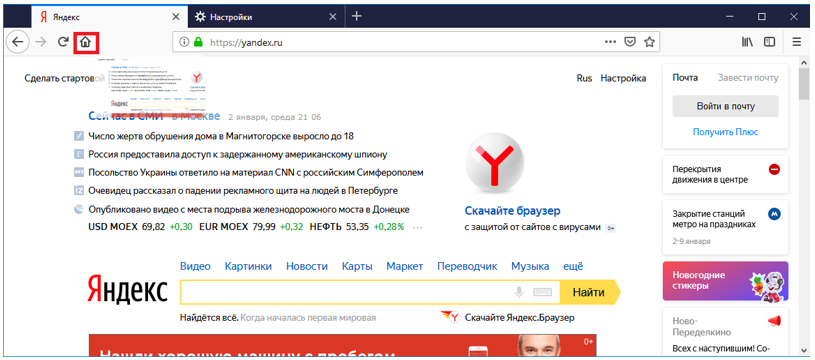This screenshot has height=360, width=815.
Task: Open the on-screen keyboard icon
Action: 542,292
